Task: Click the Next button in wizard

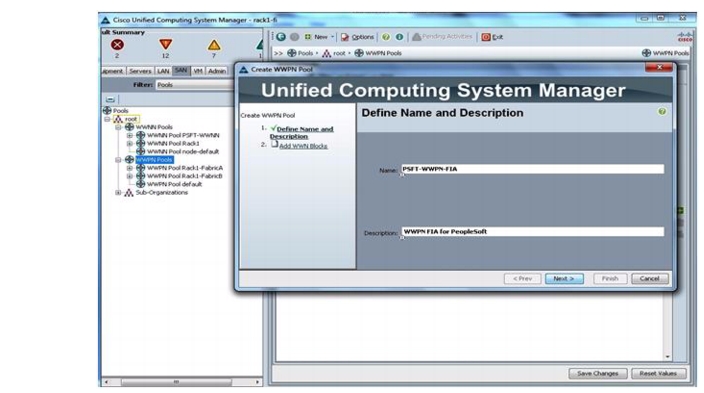Action: [564, 278]
